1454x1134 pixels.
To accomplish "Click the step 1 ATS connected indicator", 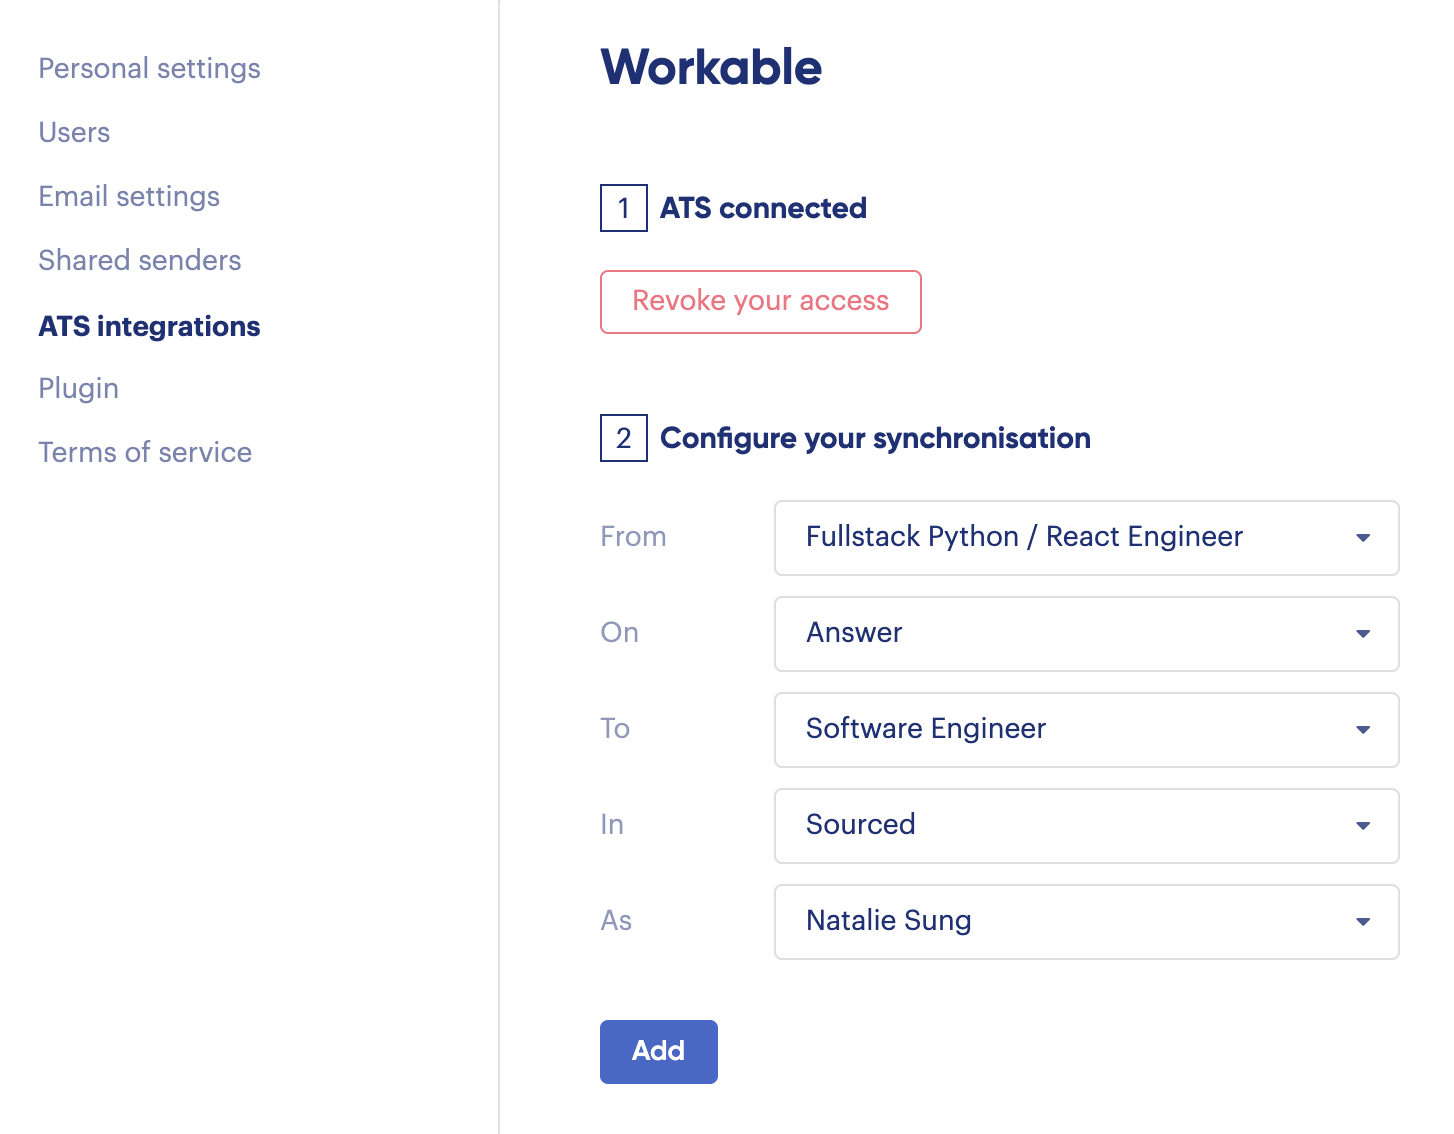I will 623,209.
